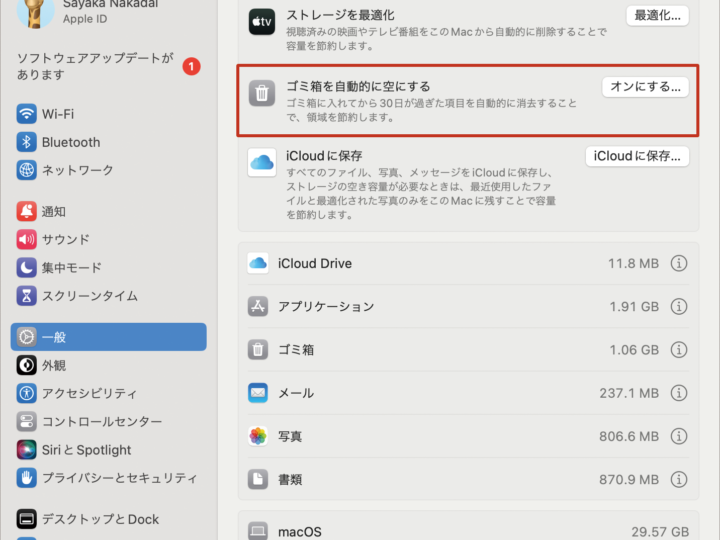Image resolution: width=720 pixels, height=540 pixels.
Task: Click the iCloud Drive cloud icon
Action: (258, 263)
